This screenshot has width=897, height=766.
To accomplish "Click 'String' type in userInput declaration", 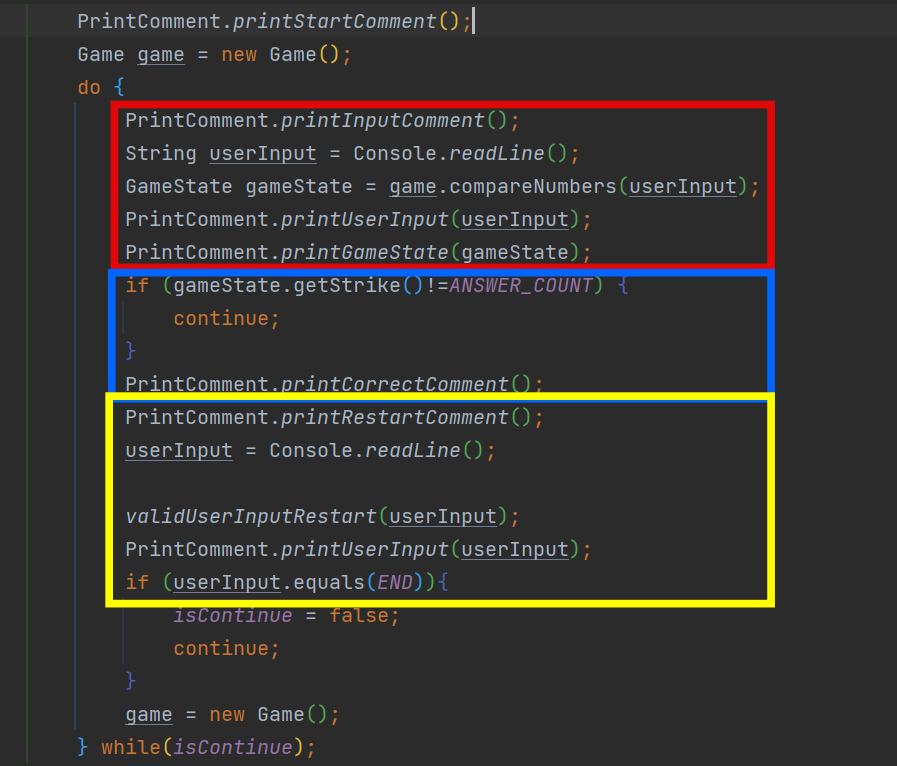I will 161,154.
